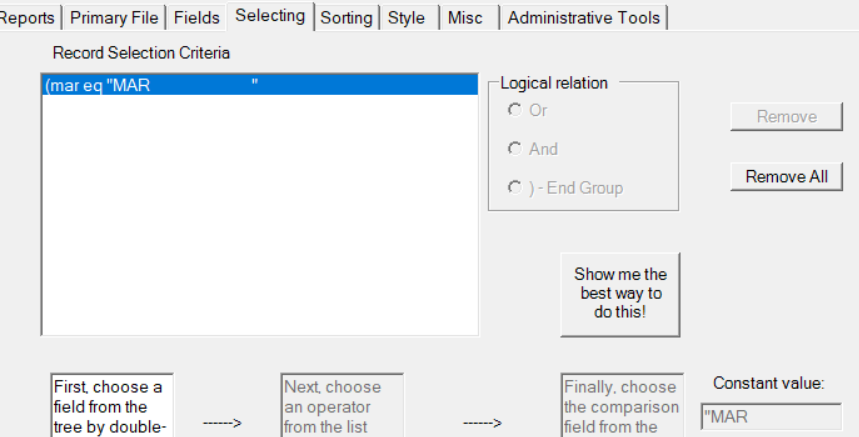Open the Primary File tab

coord(114,18)
